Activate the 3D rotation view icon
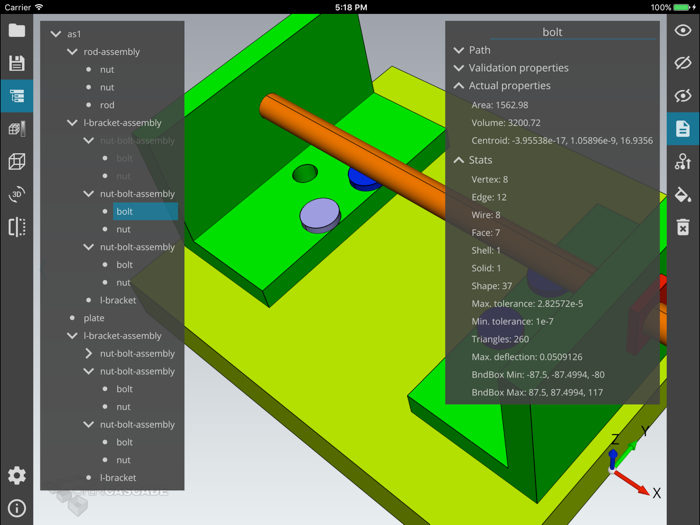The height and width of the screenshot is (525, 700). coord(17,194)
